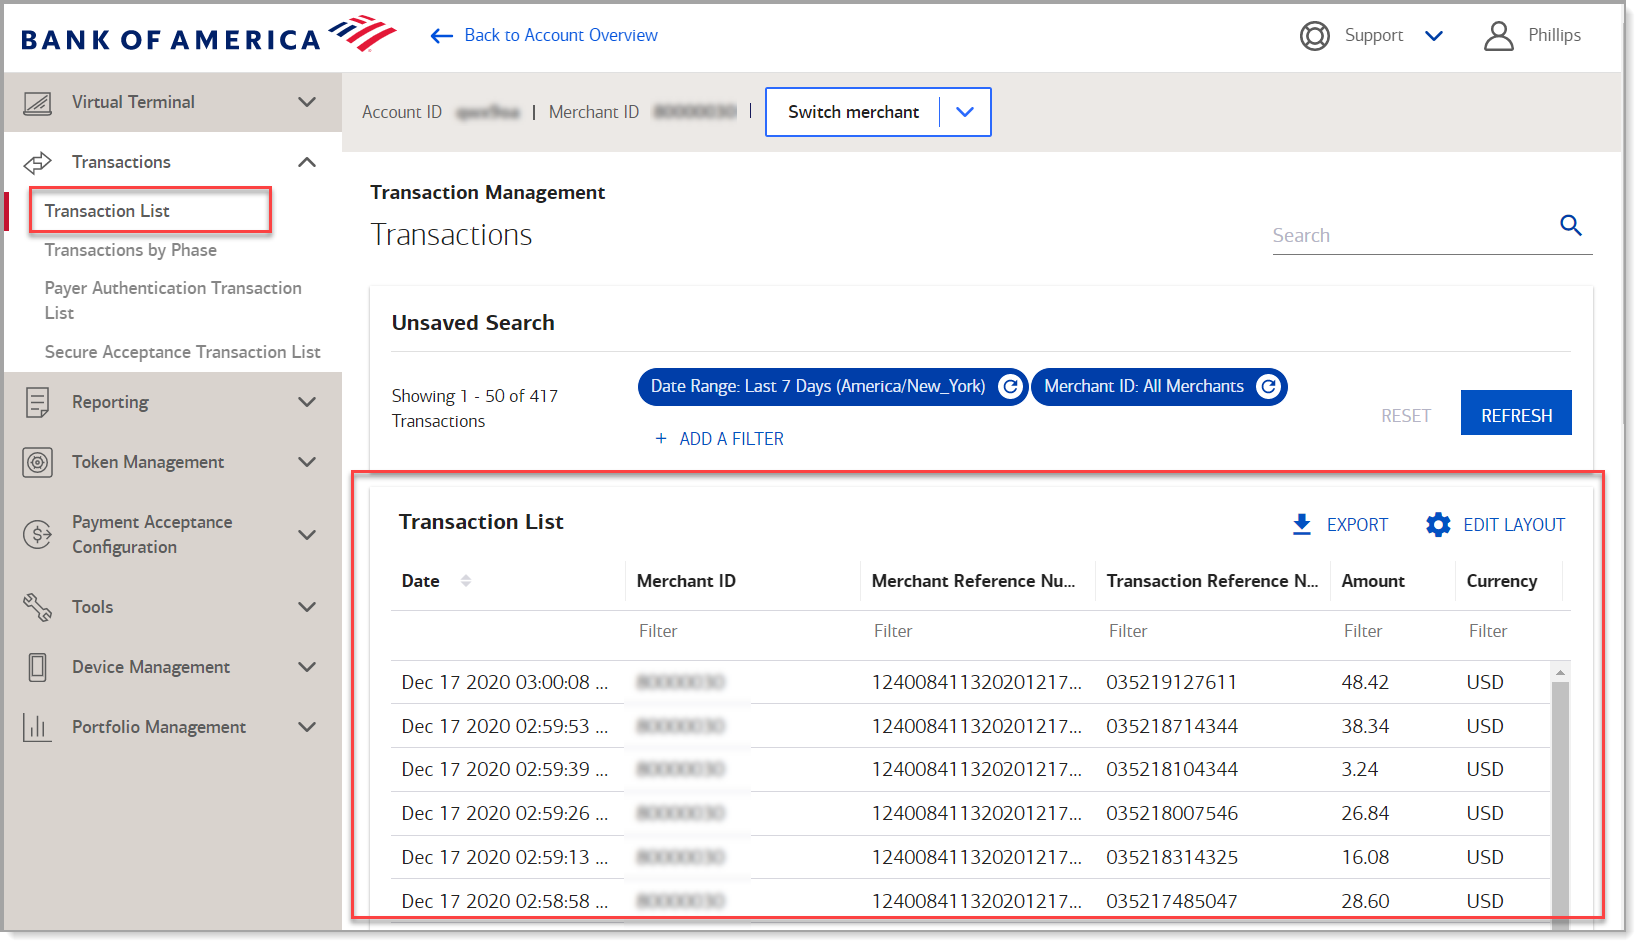Click Back to Account Overview link
This screenshot has width=1641, height=947.
pos(561,35)
